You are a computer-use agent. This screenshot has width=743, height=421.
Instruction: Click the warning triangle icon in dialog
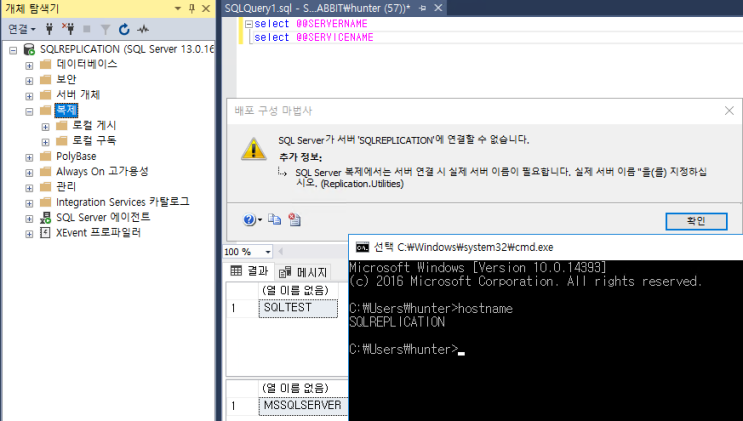[x=254, y=149]
